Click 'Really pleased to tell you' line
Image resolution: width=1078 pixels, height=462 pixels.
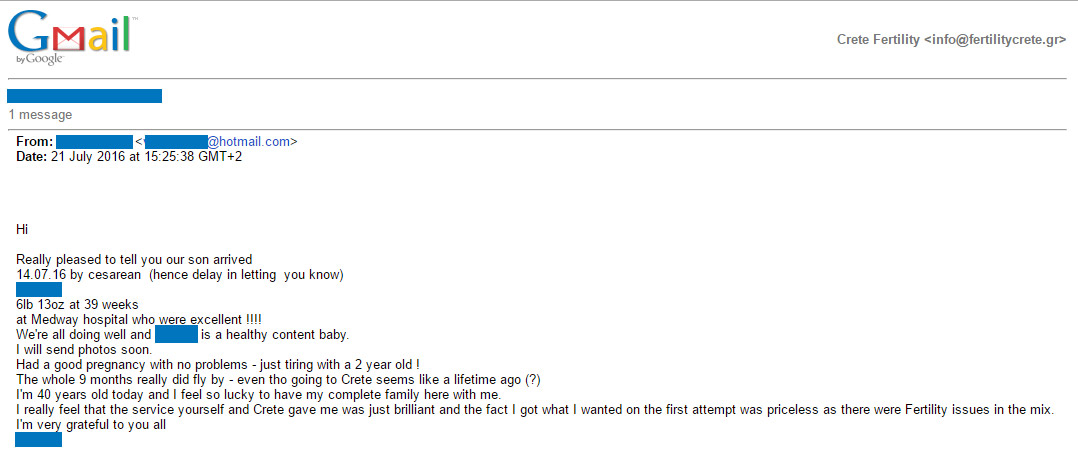[x=134, y=260]
